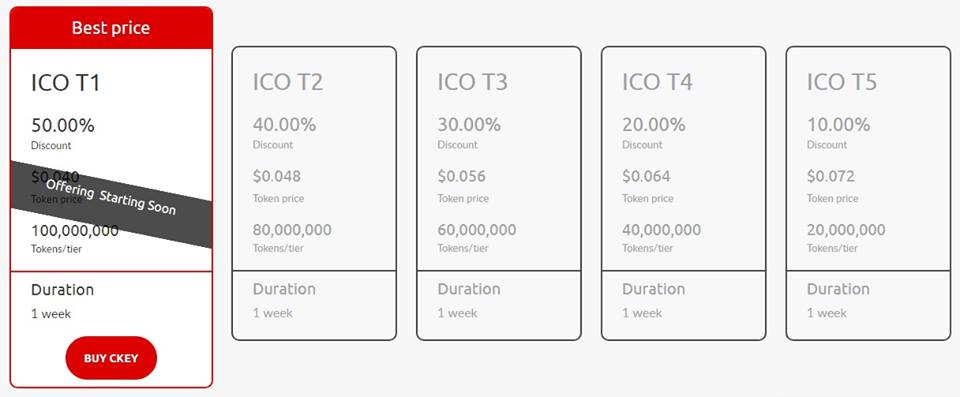
Task: Click the 1 week text in ICO T5
Action: (x=827, y=313)
